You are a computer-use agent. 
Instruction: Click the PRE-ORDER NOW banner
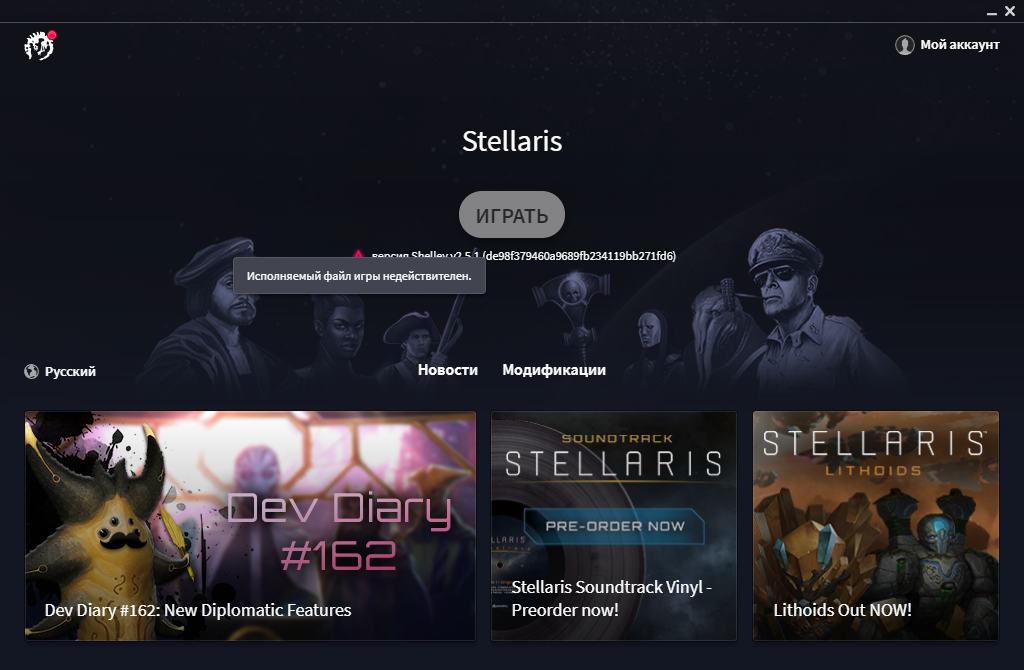pyautogui.click(x=614, y=526)
